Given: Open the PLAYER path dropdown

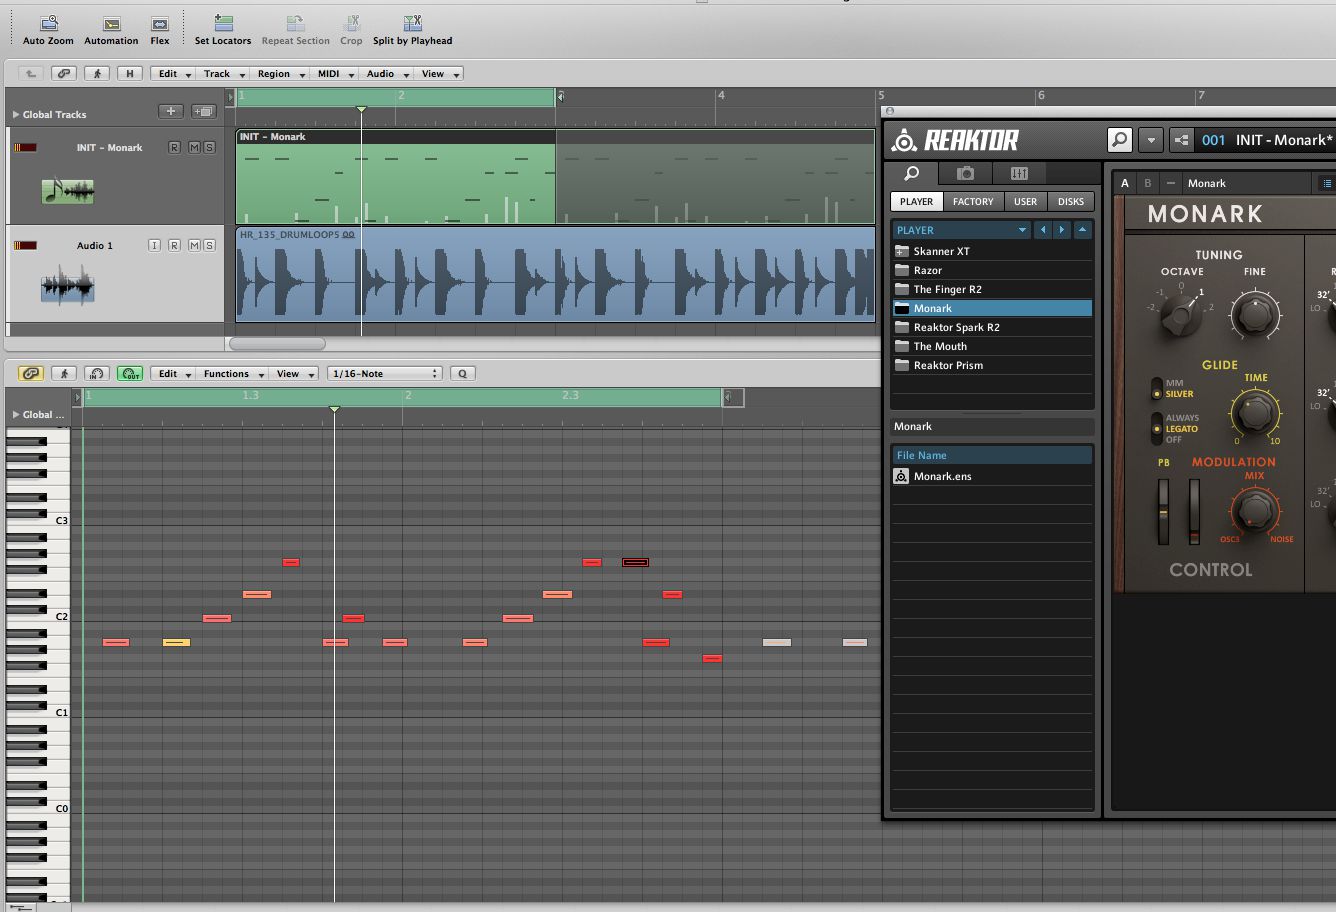Looking at the screenshot, I should tap(962, 230).
